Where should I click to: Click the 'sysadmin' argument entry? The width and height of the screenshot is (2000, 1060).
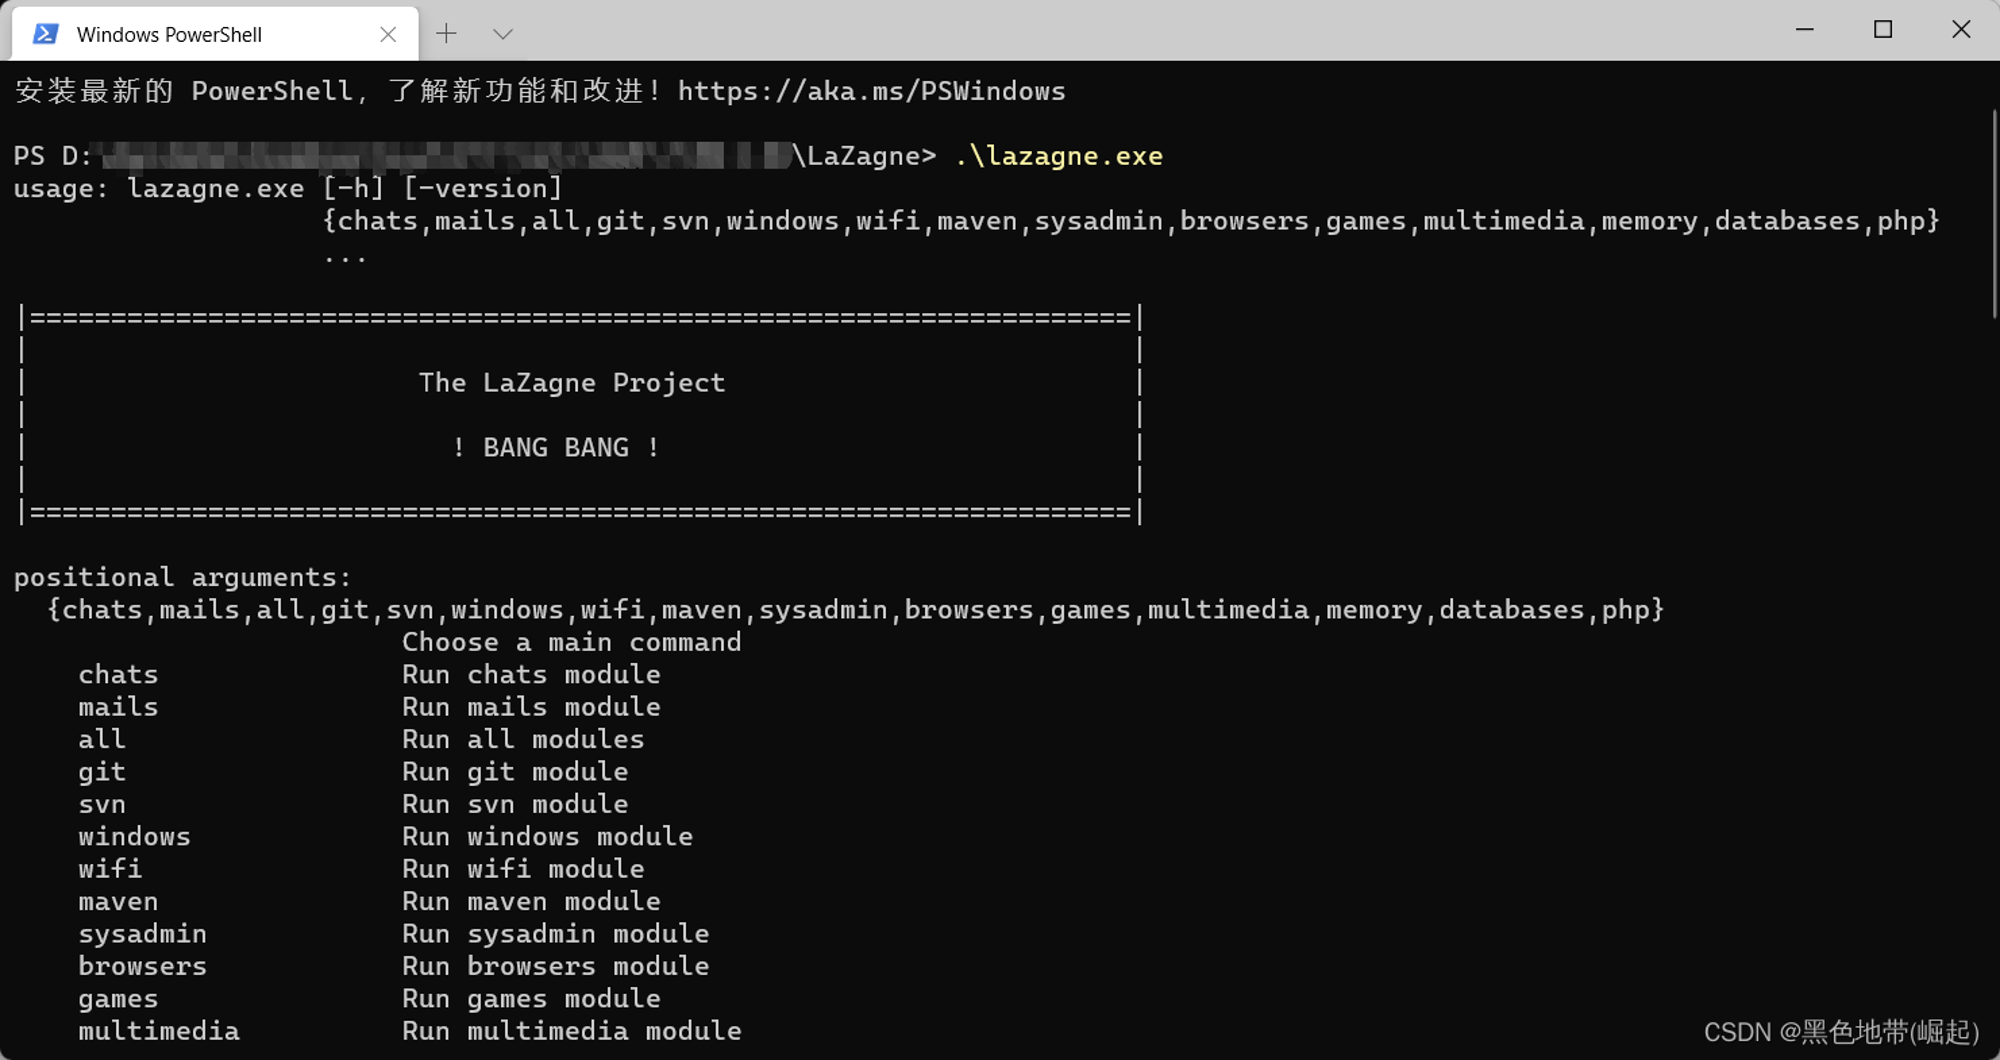tap(143, 934)
